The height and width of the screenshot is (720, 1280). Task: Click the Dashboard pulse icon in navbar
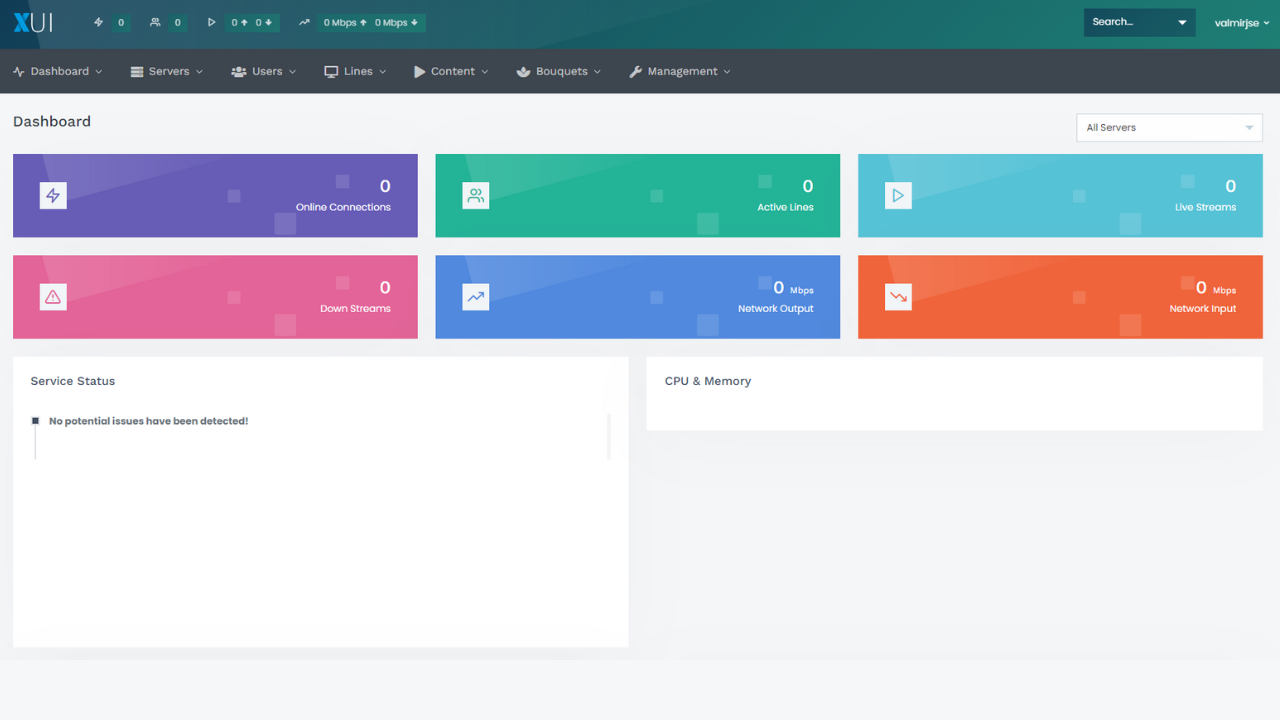click(19, 72)
